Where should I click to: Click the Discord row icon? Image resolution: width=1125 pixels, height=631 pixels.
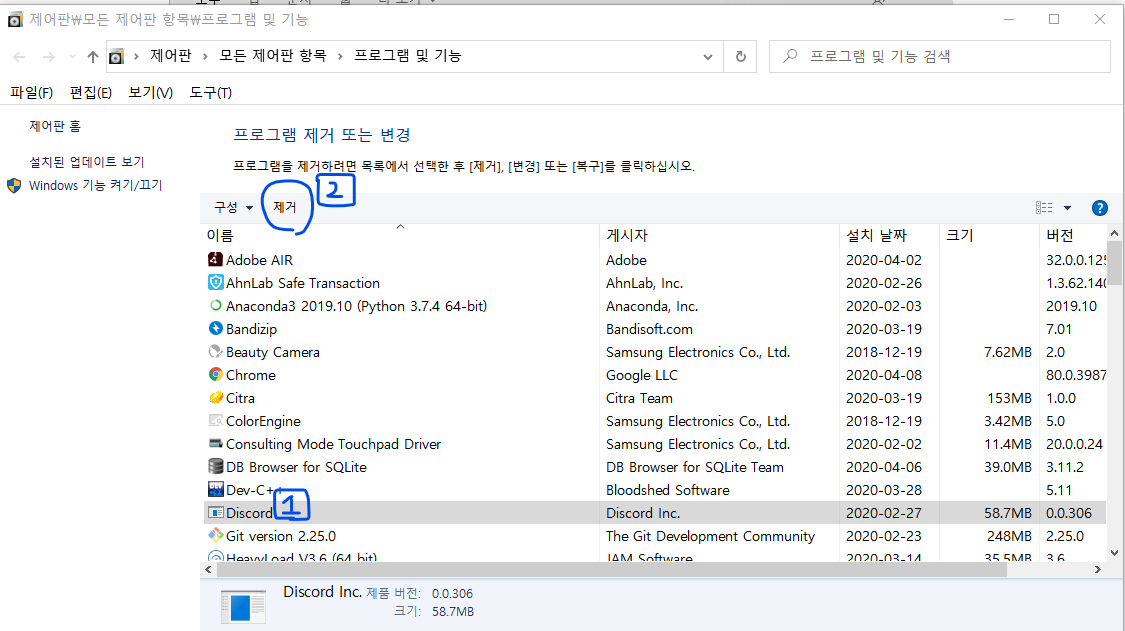[215, 513]
